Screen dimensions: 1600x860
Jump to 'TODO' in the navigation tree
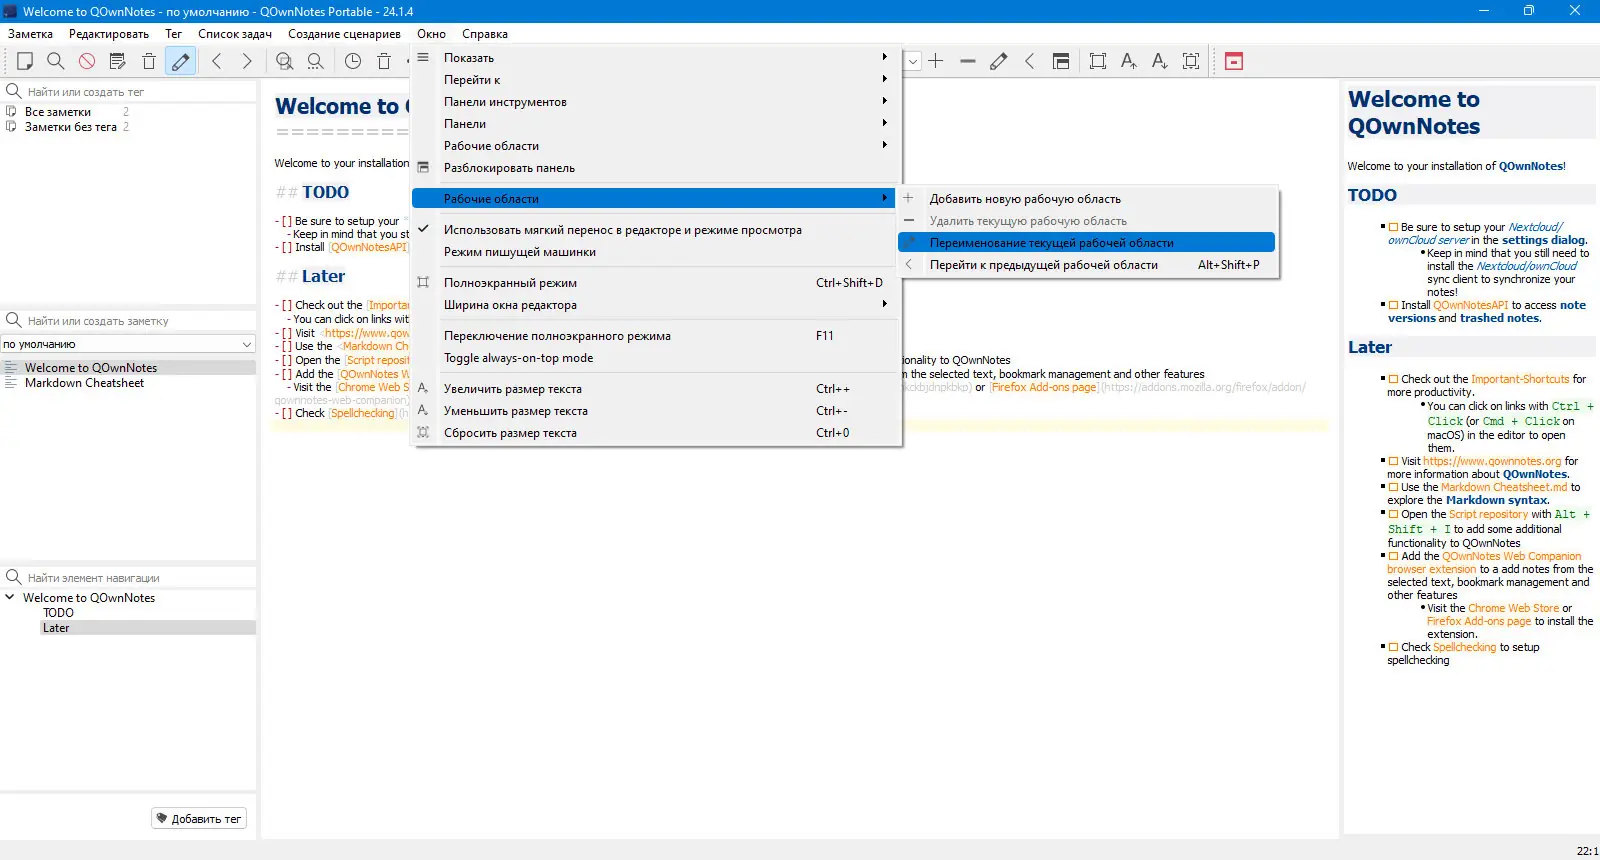[x=58, y=613]
